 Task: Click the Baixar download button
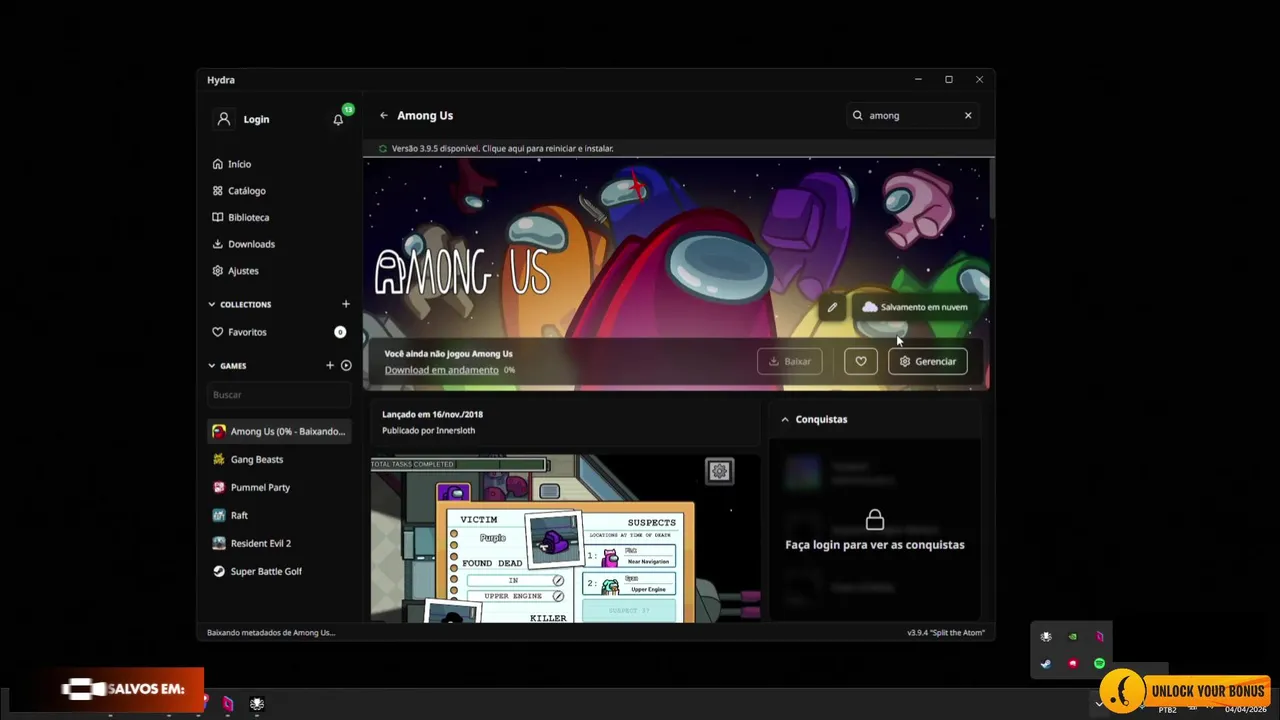pos(789,361)
